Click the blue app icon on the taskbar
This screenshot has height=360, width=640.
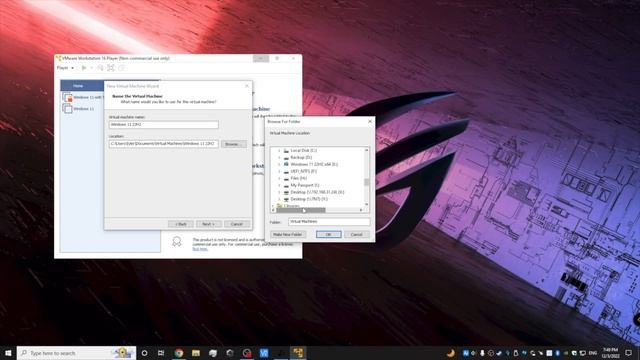pos(264,353)
